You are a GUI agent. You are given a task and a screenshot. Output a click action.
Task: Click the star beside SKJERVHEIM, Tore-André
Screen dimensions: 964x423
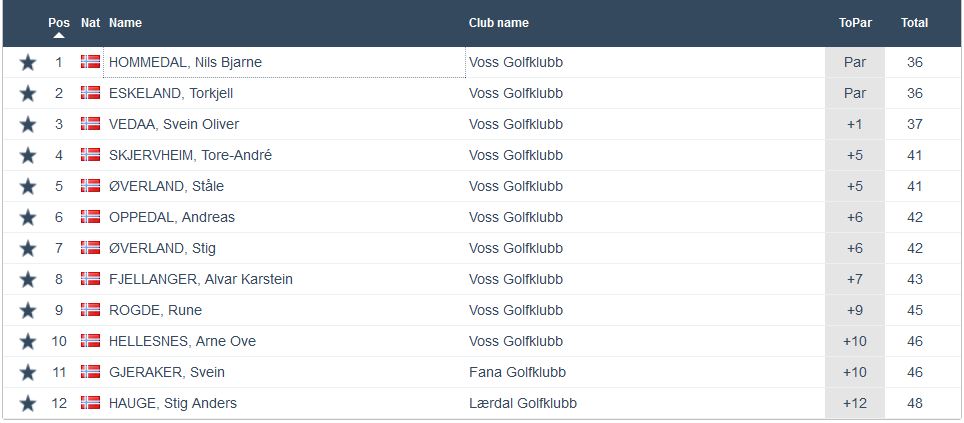28,156
